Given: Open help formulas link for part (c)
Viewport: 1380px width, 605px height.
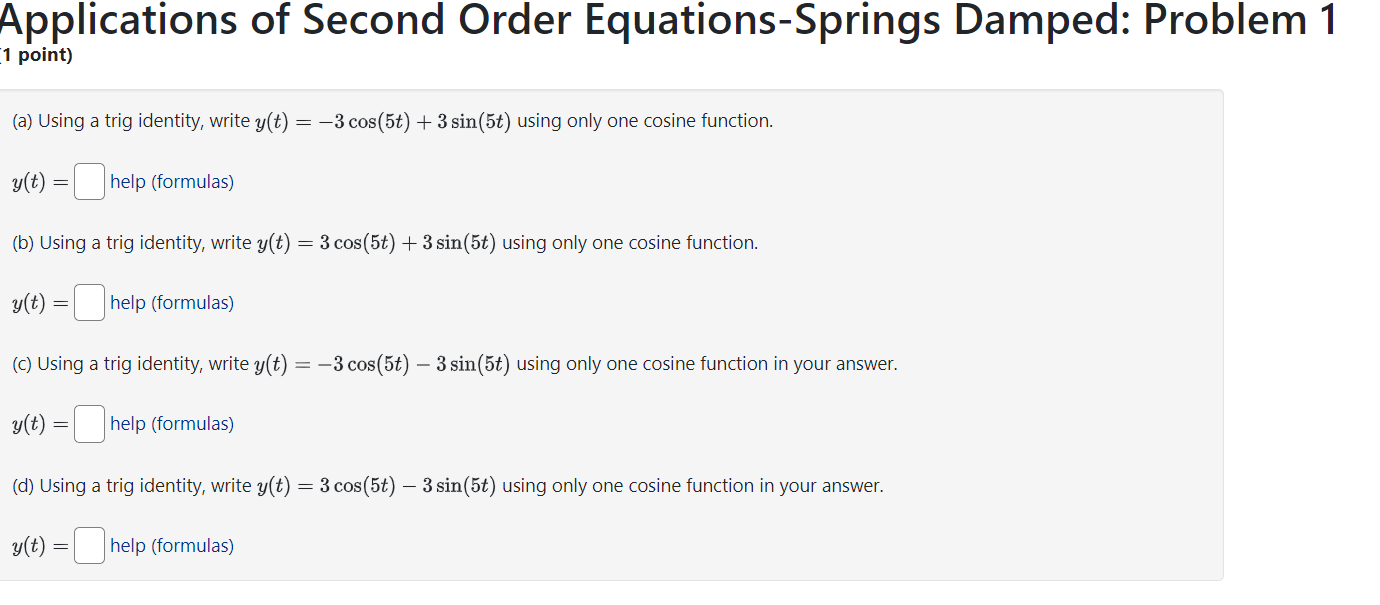Looking at the screenshot, I should (x=171, y=423).
